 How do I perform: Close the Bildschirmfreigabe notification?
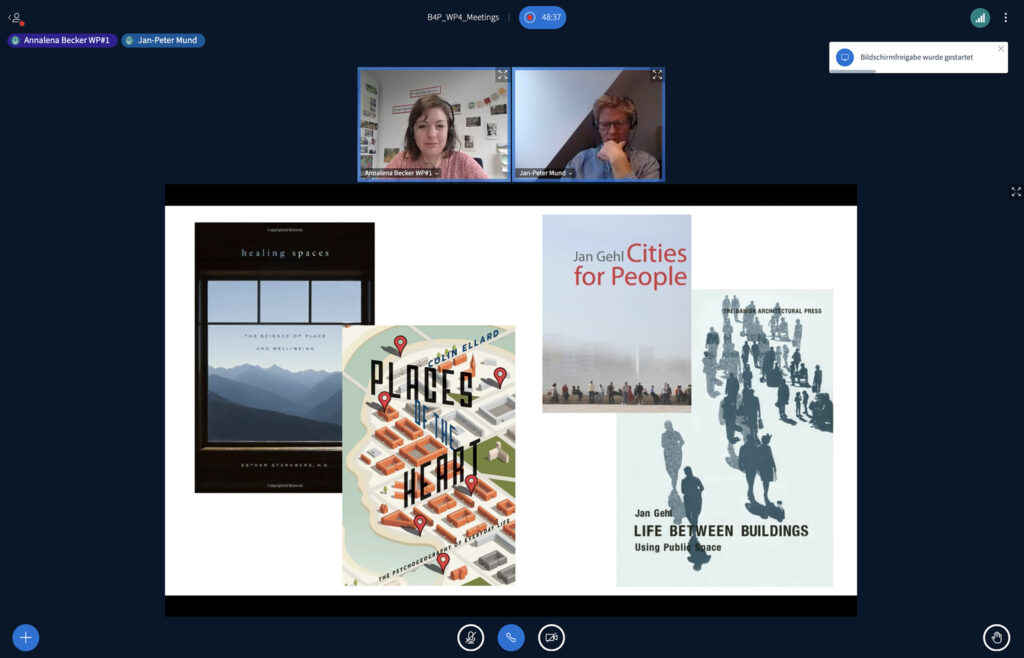(1000, 49)
